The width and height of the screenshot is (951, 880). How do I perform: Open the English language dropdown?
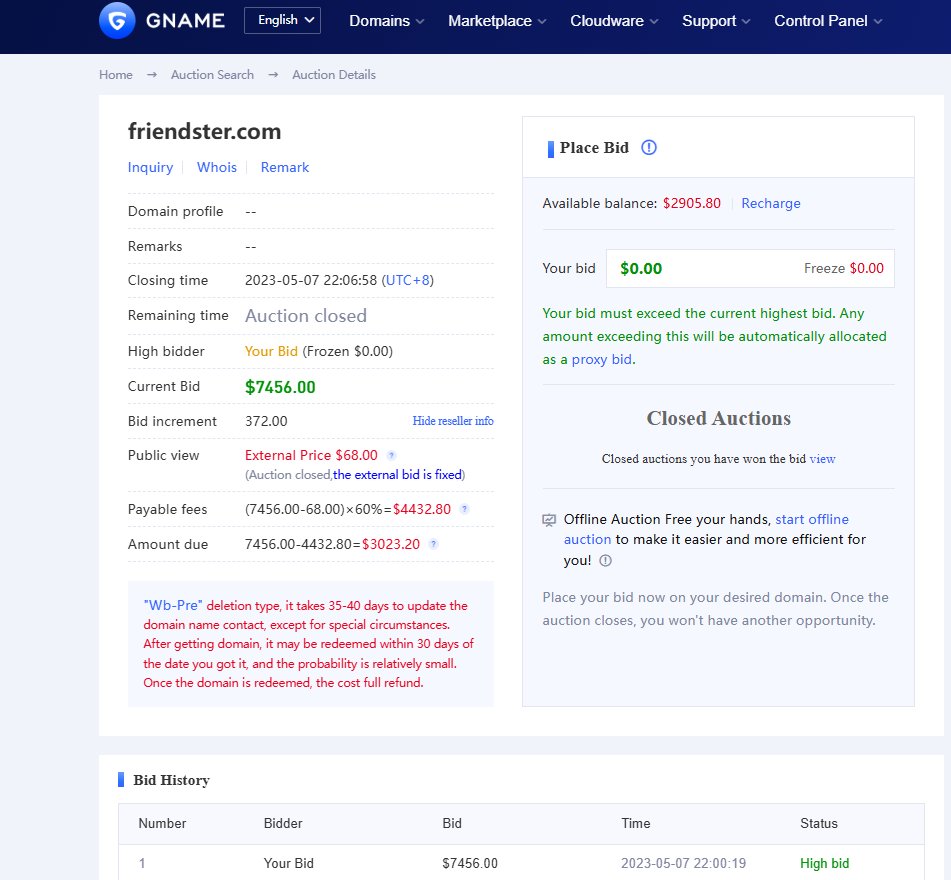coord(282,21)
